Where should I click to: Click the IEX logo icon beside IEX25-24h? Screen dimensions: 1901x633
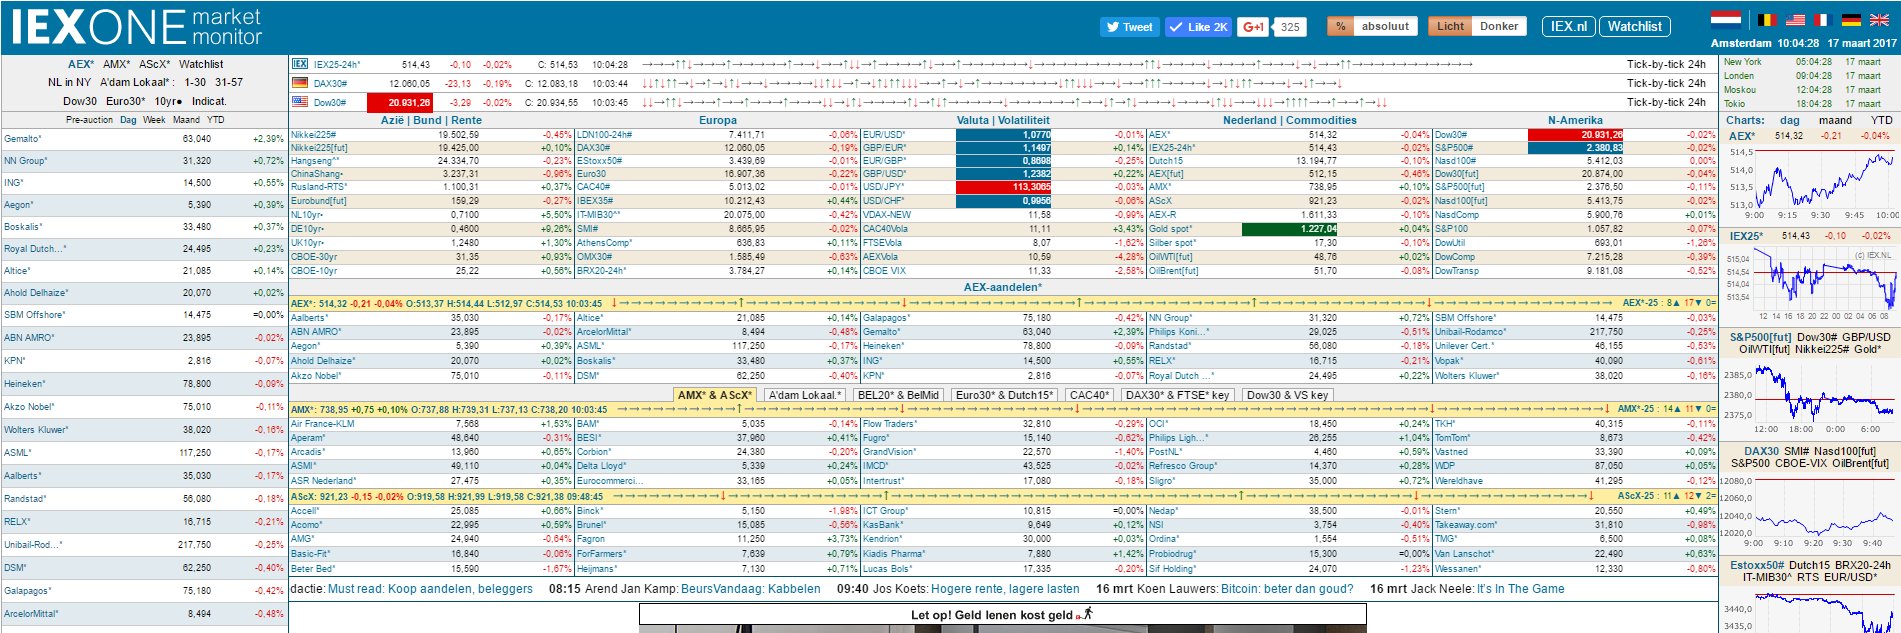300,64
